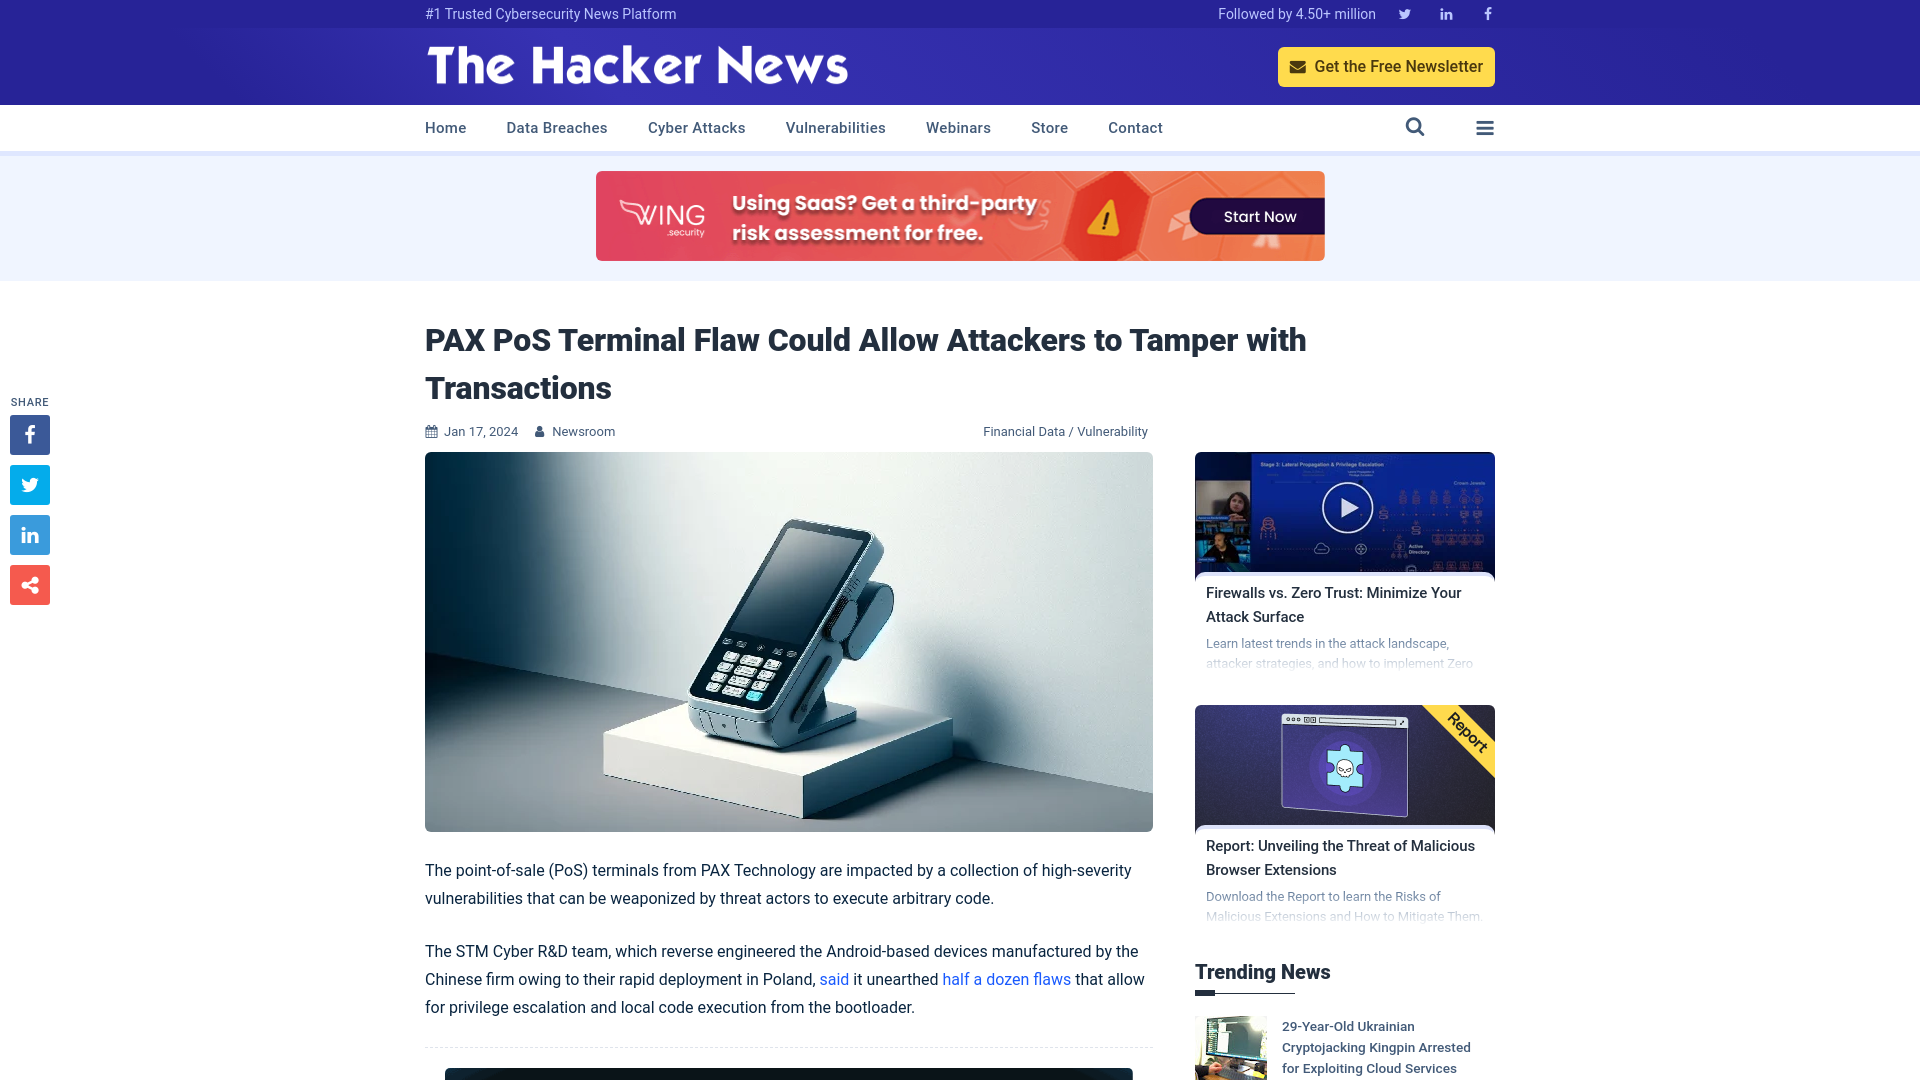The image size is (1920, 1080).
Task: Click the LinkedIn share icon
Action: (x=29, y=534)
